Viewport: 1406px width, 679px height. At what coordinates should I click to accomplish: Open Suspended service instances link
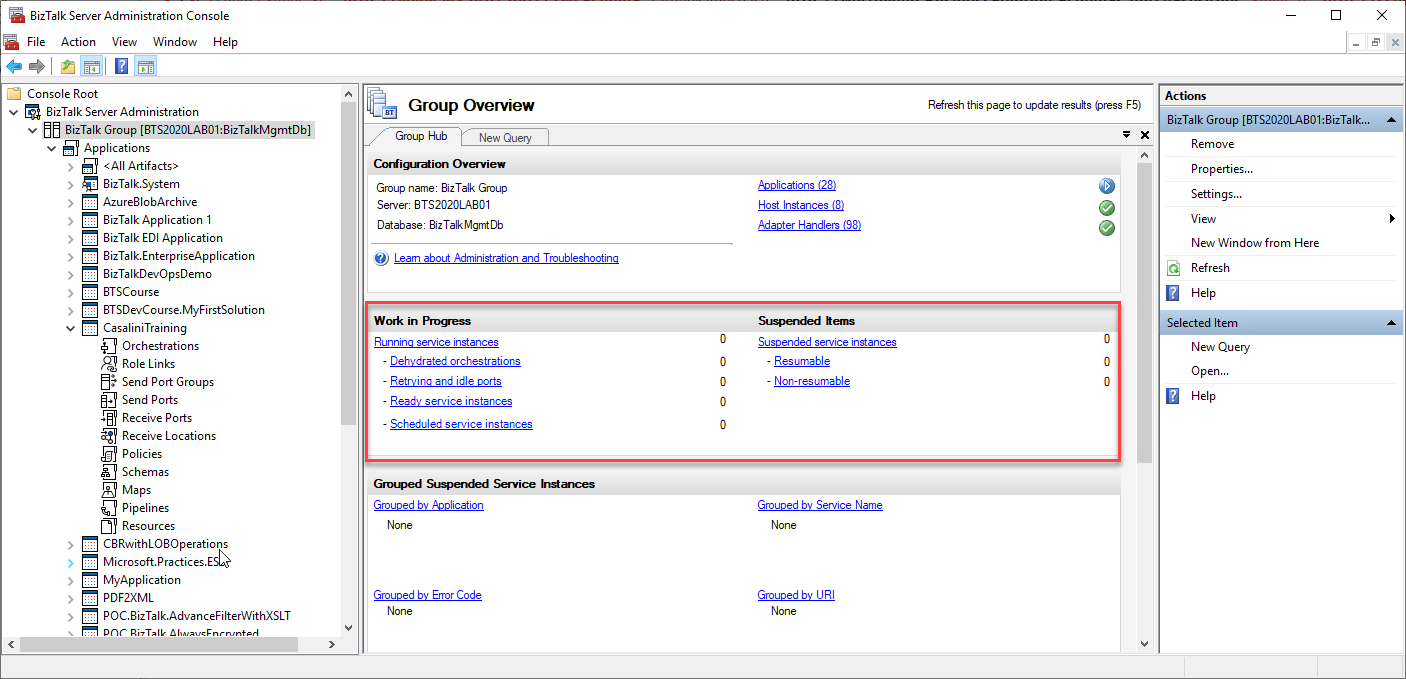827,342
